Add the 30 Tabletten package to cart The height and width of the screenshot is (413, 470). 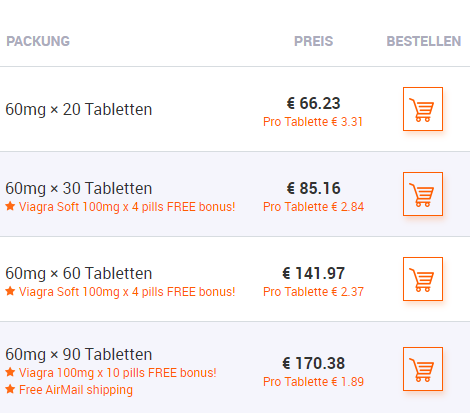[x=423, y=194]
